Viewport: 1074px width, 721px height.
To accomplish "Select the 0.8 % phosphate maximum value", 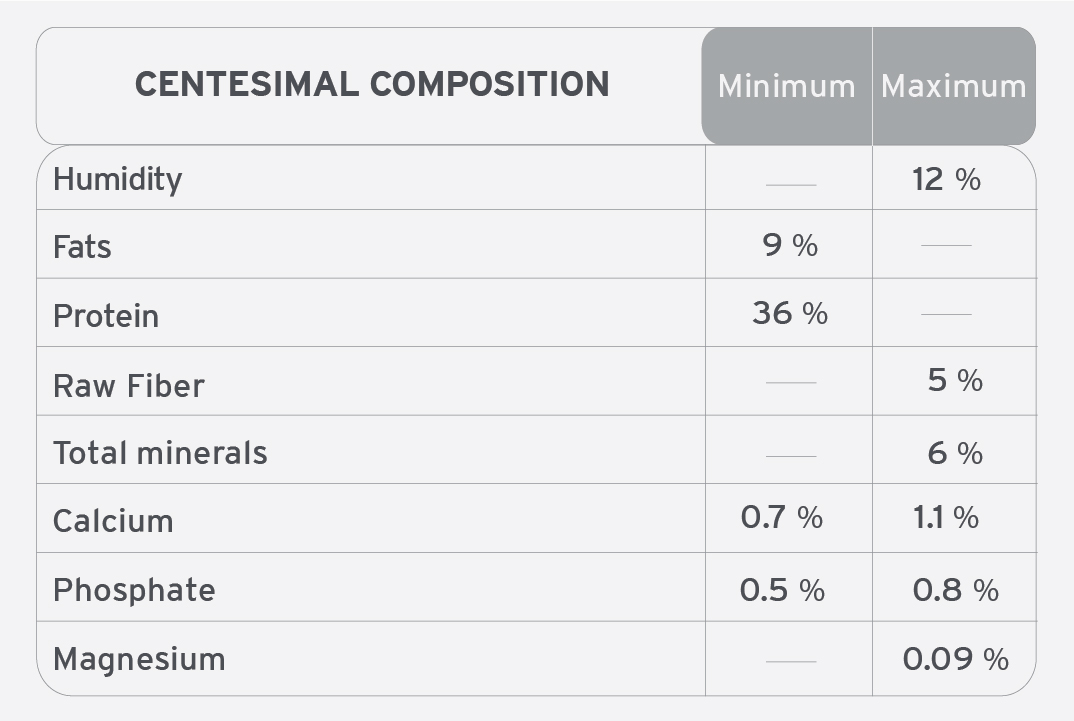I will click(956, 590).
